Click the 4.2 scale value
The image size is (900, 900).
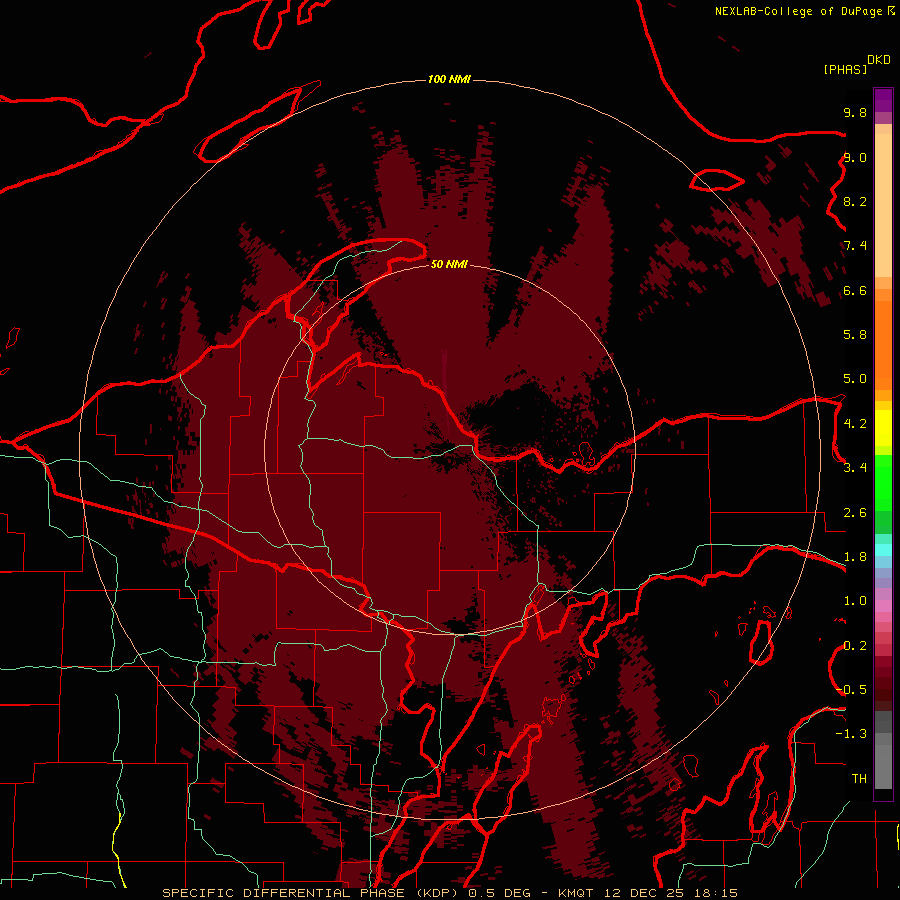[855, 424]
